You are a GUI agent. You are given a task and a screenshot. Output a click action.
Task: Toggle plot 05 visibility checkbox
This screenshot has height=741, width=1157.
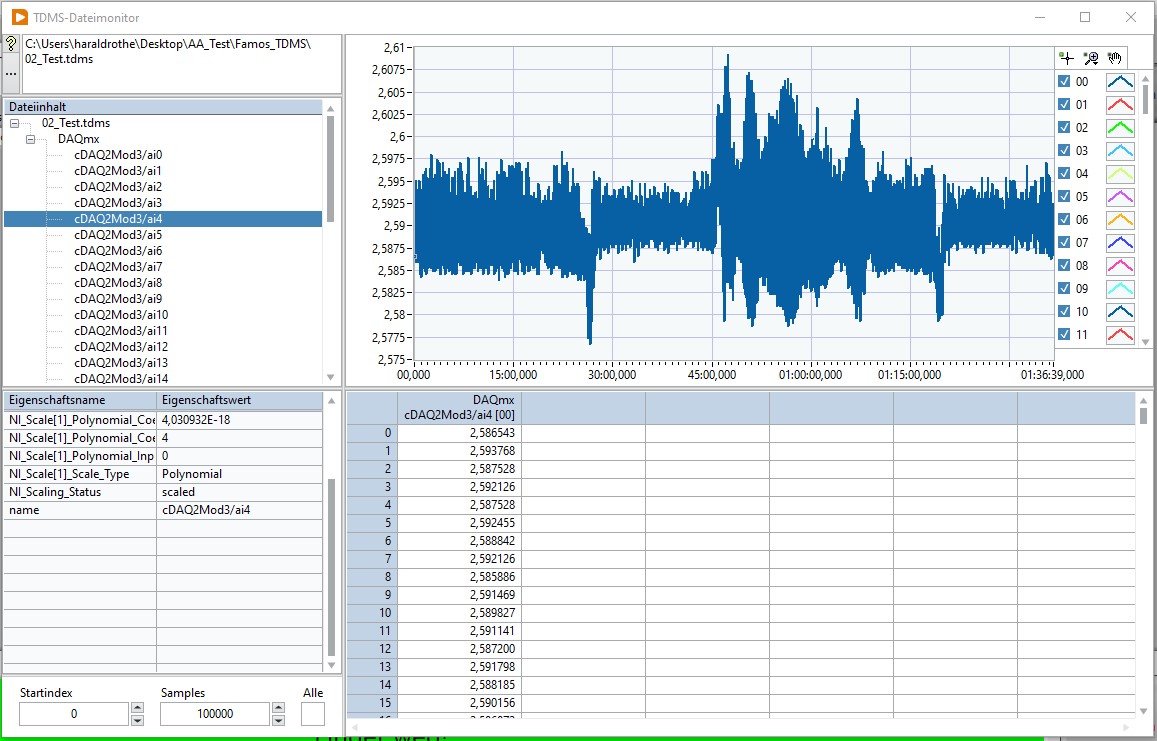tap(1064, 197)
